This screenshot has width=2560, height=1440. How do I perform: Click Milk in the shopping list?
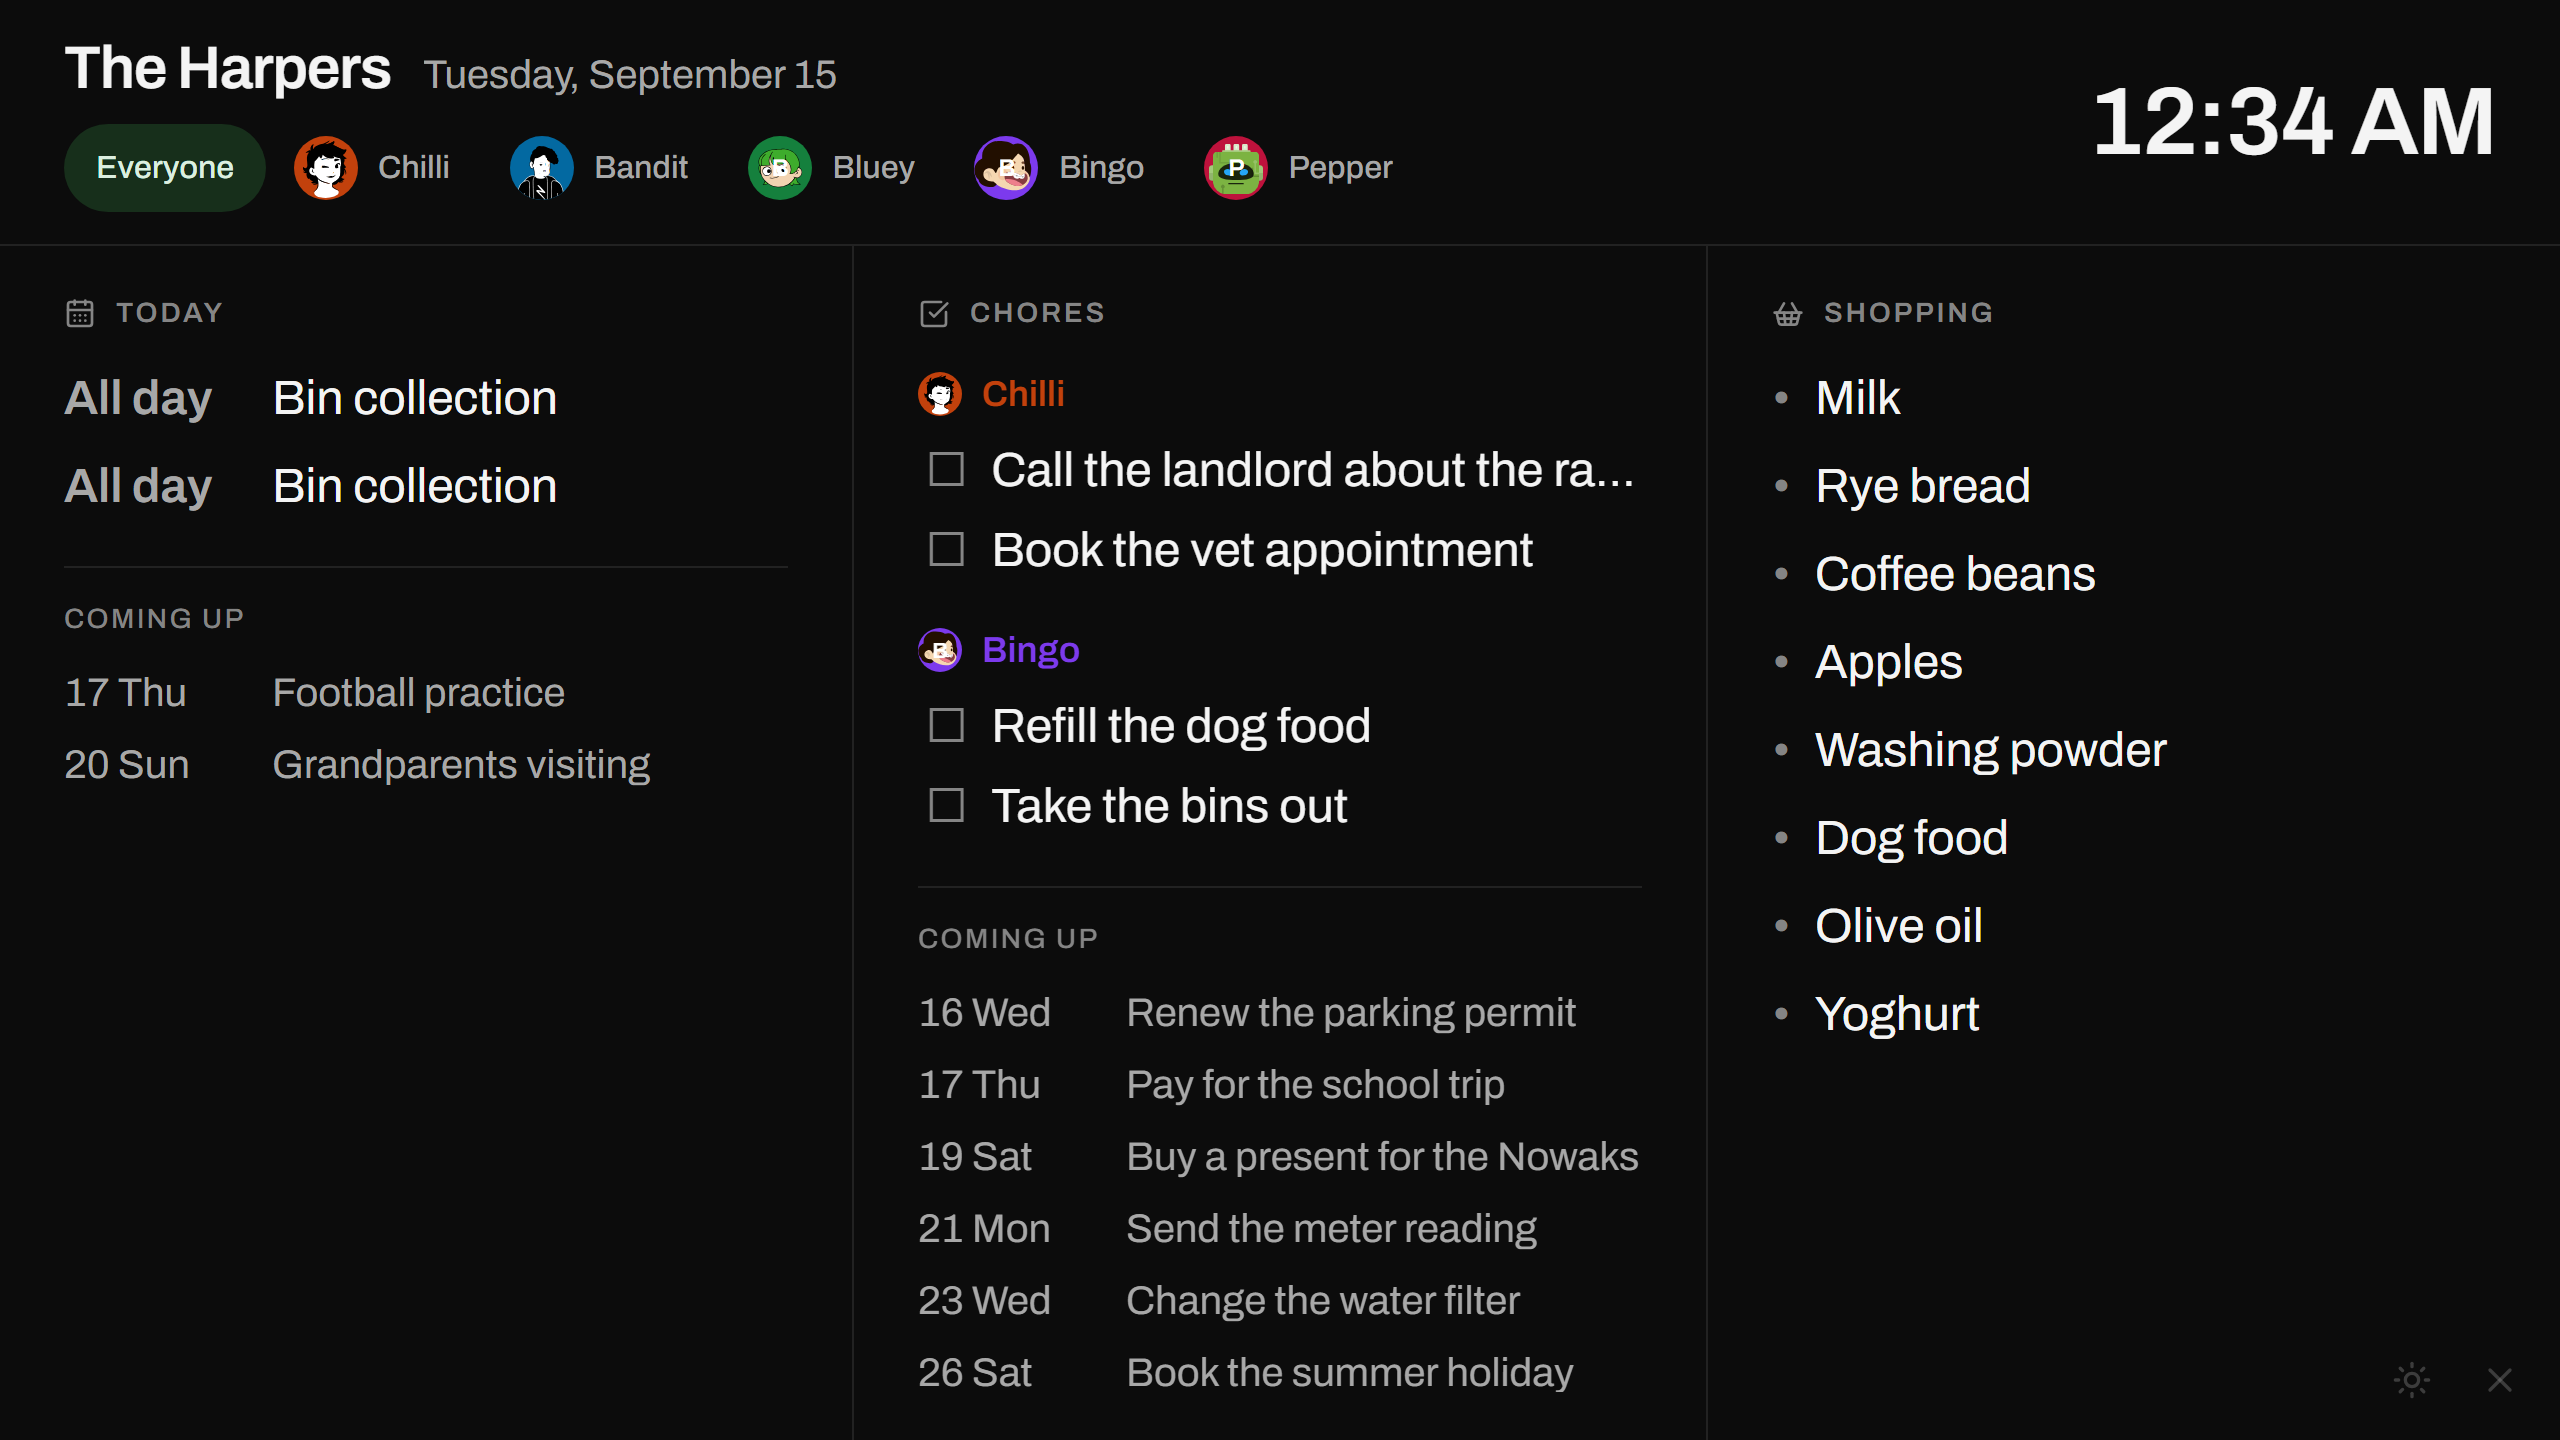1857,398
